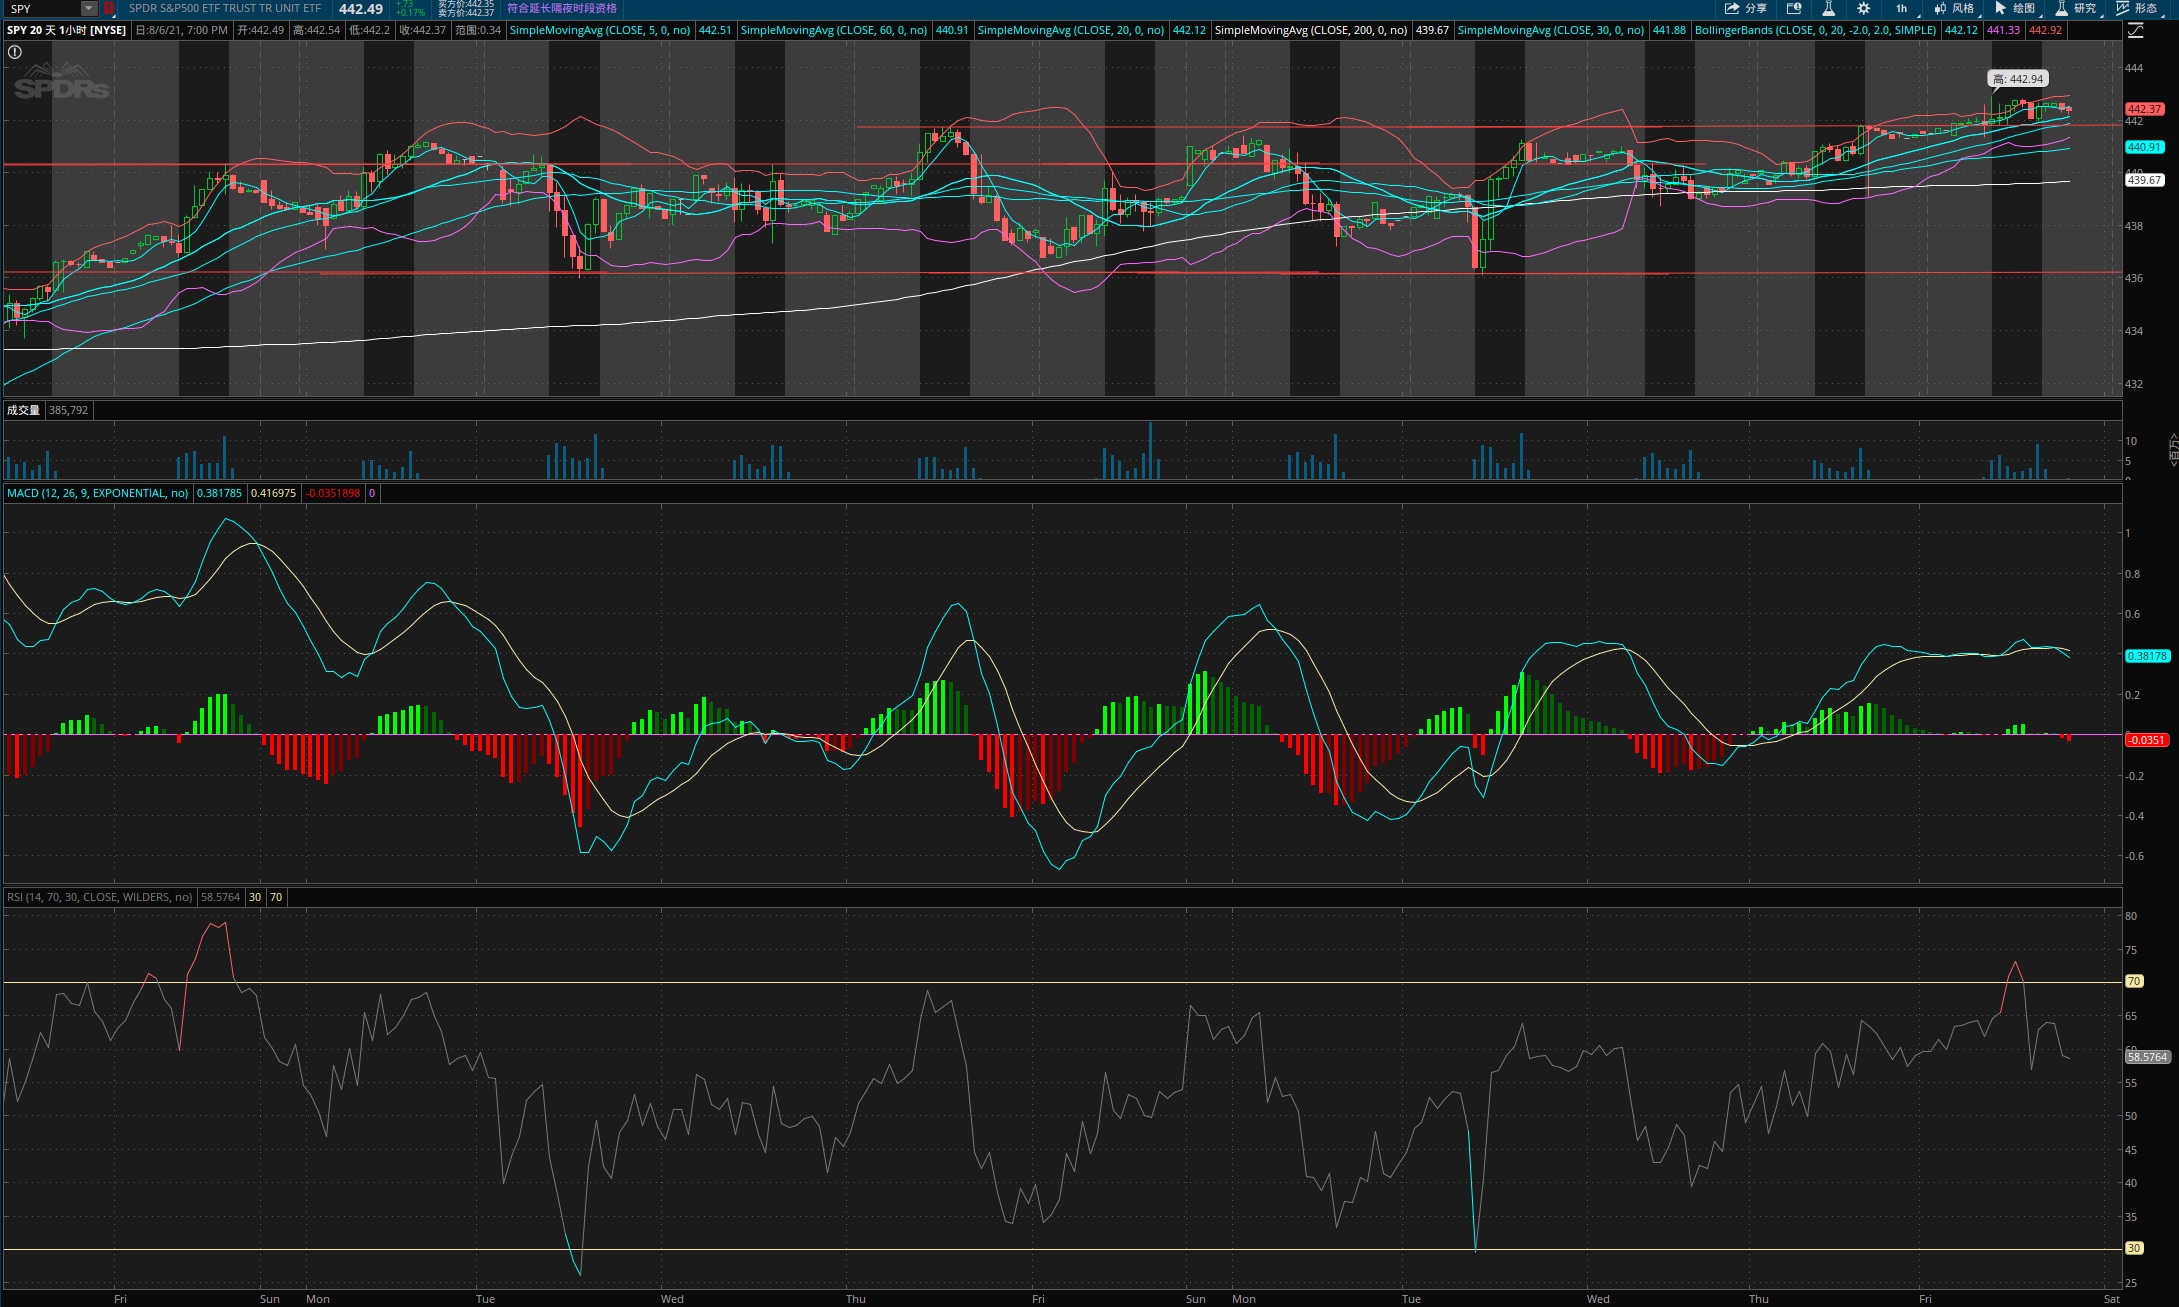
Task: Click the last price 442.49 in header
Action: pyautogui.click(x=361, y=9)
